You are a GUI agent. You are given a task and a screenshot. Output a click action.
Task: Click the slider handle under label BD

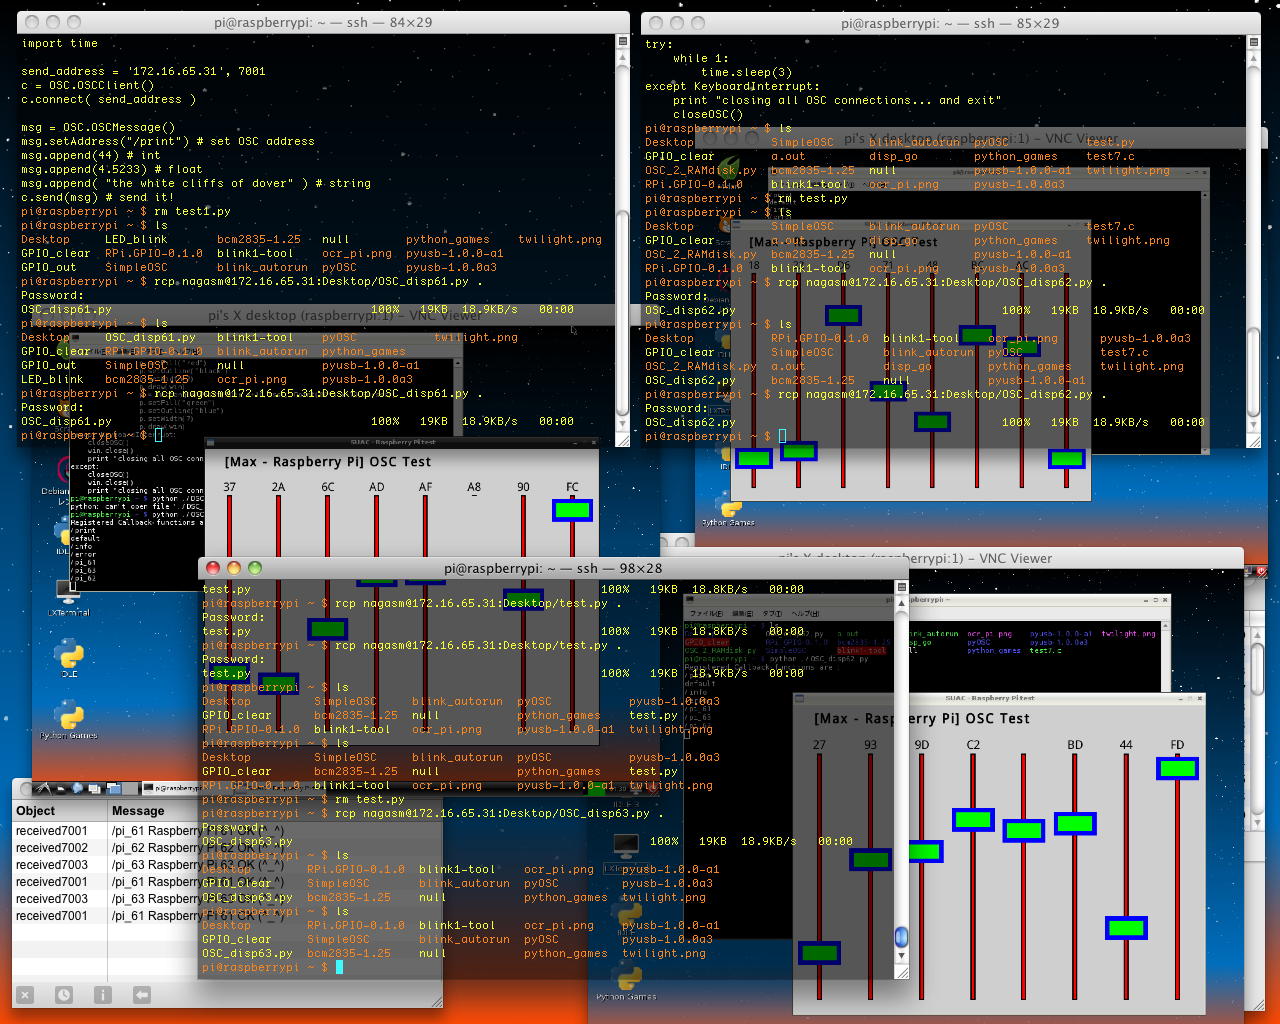pyautogui.click(x=1075, y=824)
